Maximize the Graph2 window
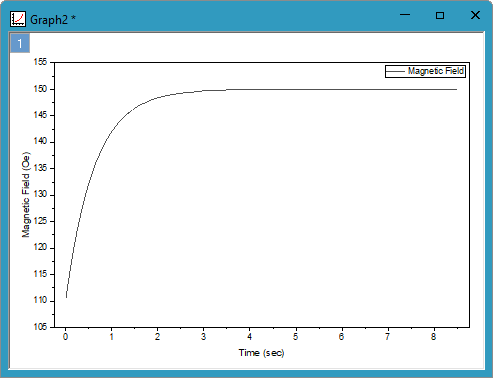This screenshot has height=378, width=493. (x=440, y=15)
